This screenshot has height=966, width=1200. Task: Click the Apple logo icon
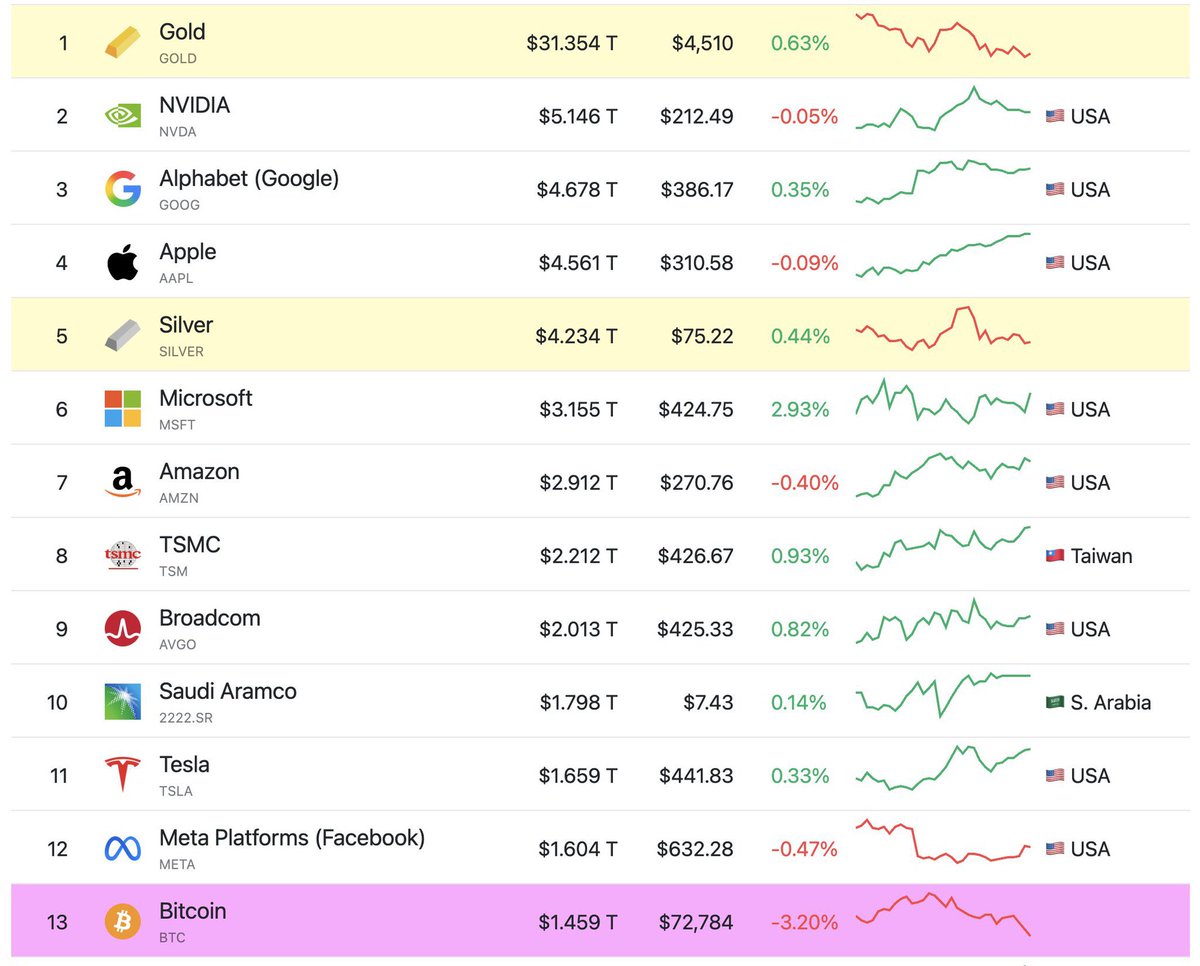tap(122, 262)
